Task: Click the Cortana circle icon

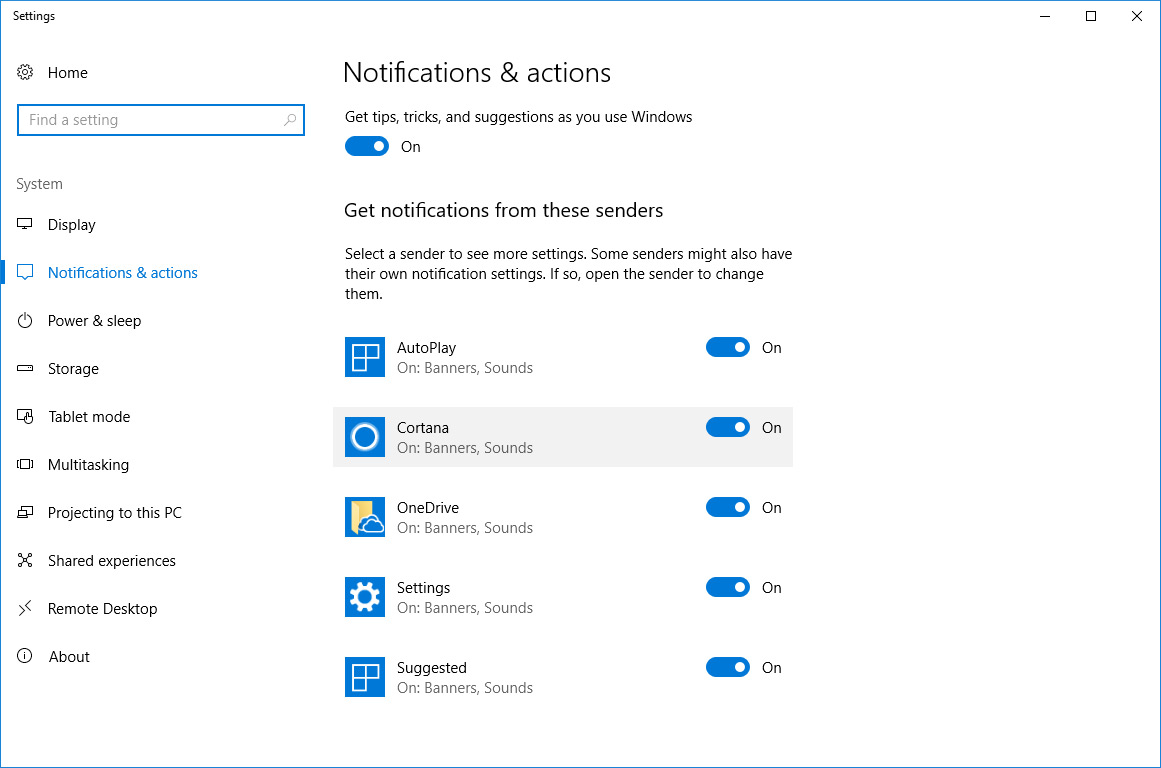Action: 365,437
